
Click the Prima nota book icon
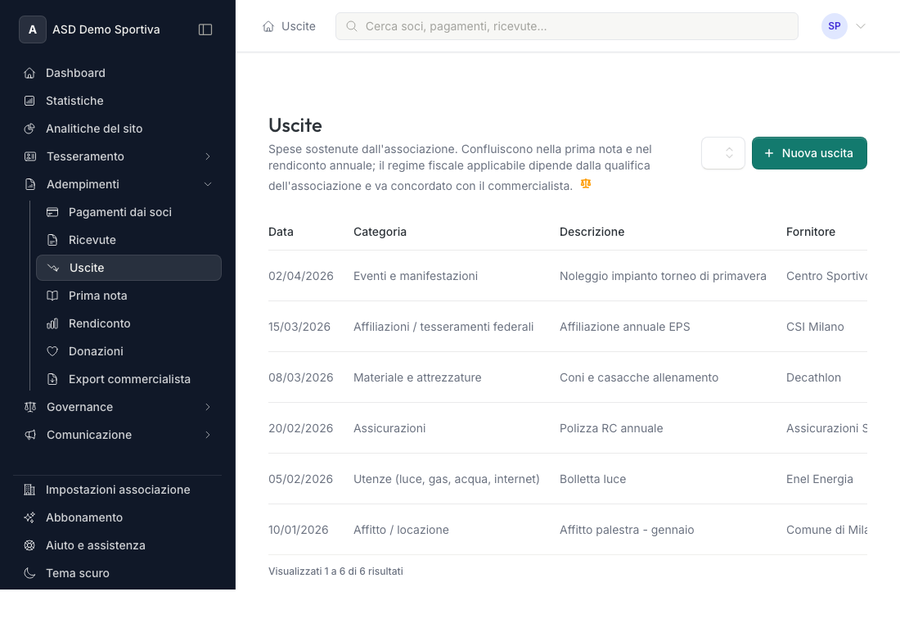tap(52, 296)
